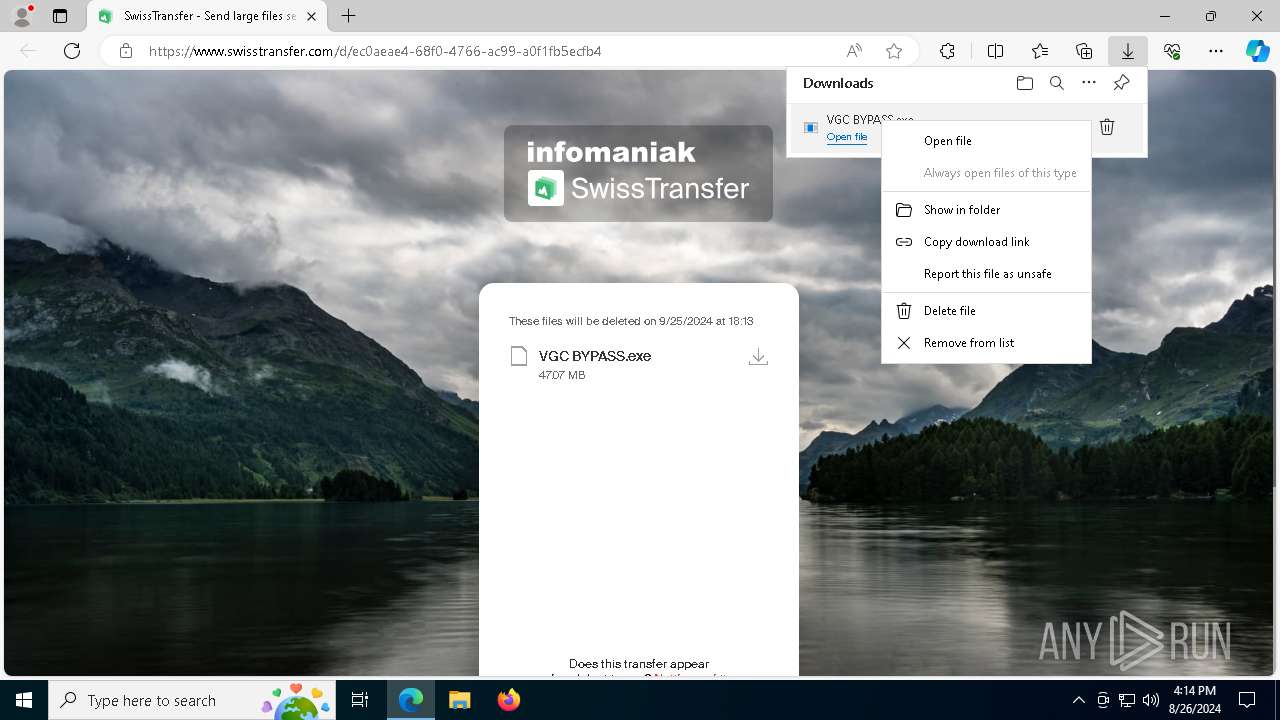Open tab actions menu icon

[x=60, y=16]
